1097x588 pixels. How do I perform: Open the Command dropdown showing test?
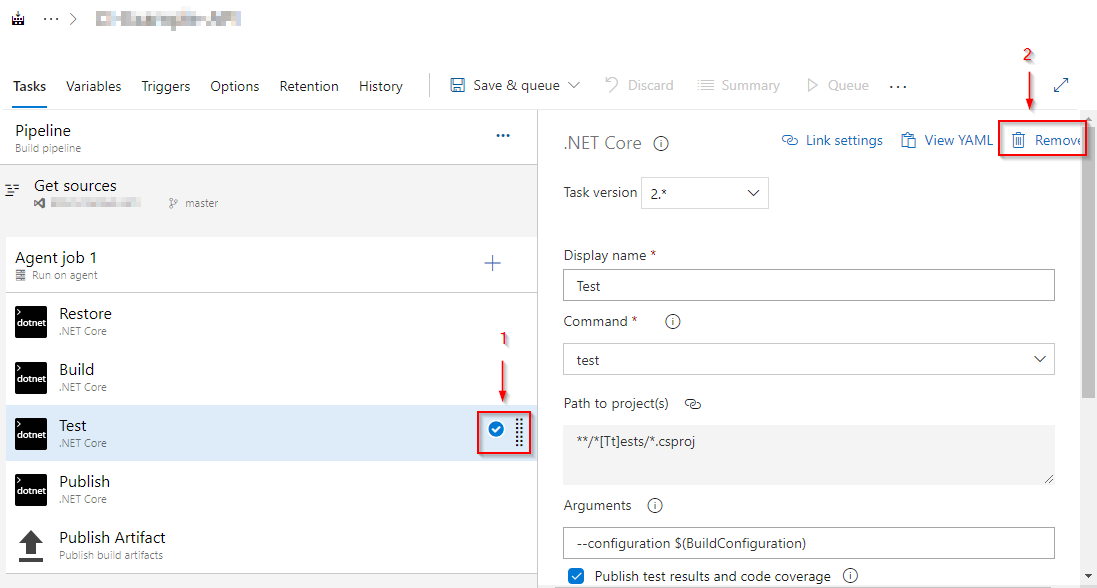point(808,360)
